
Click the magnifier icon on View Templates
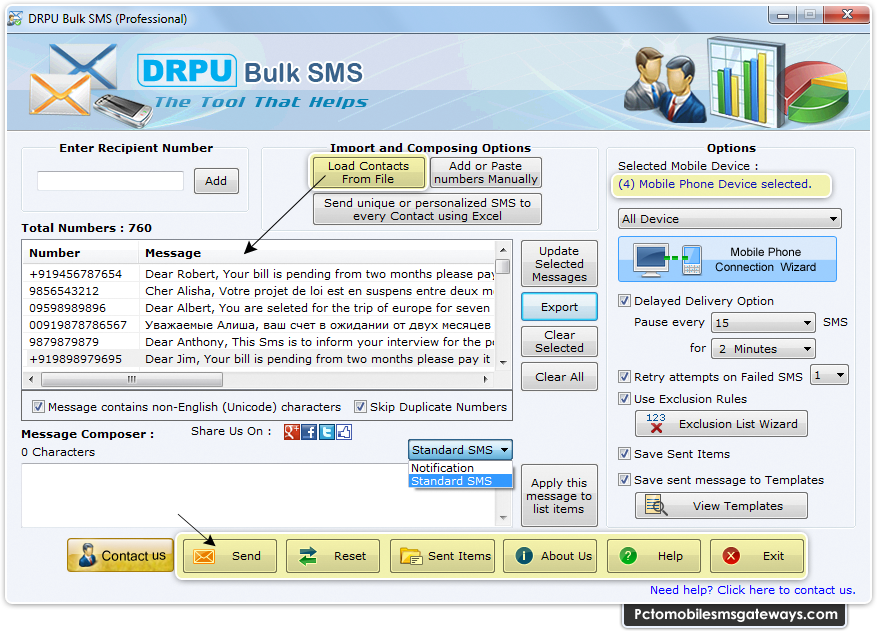tap(656, 505)
